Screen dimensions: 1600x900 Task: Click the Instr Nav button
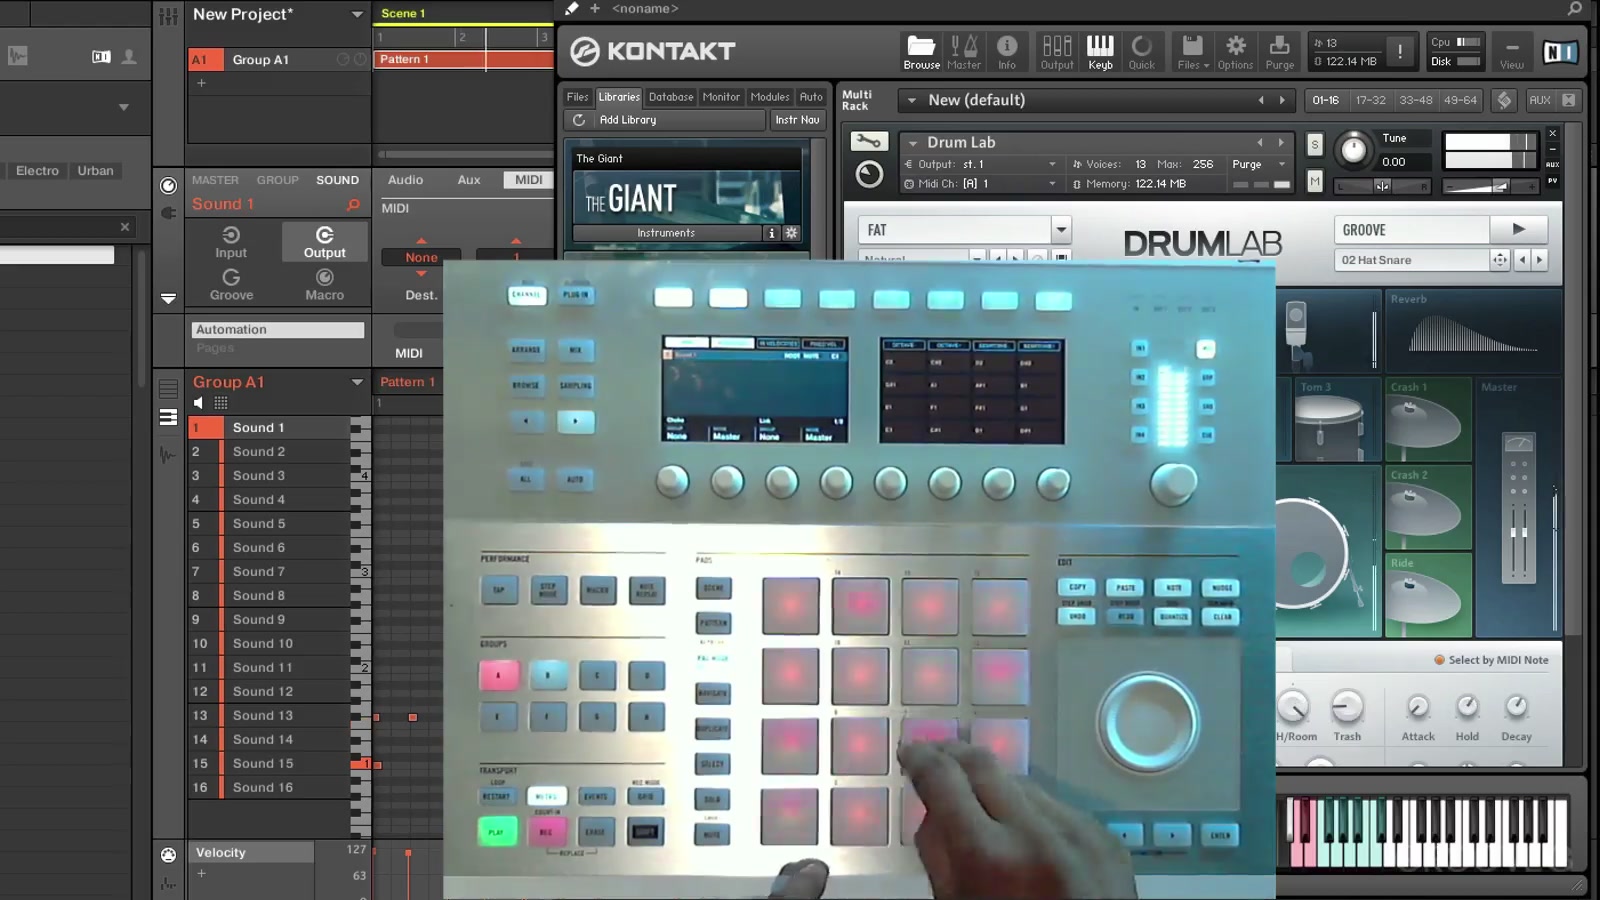click(797, 120)
